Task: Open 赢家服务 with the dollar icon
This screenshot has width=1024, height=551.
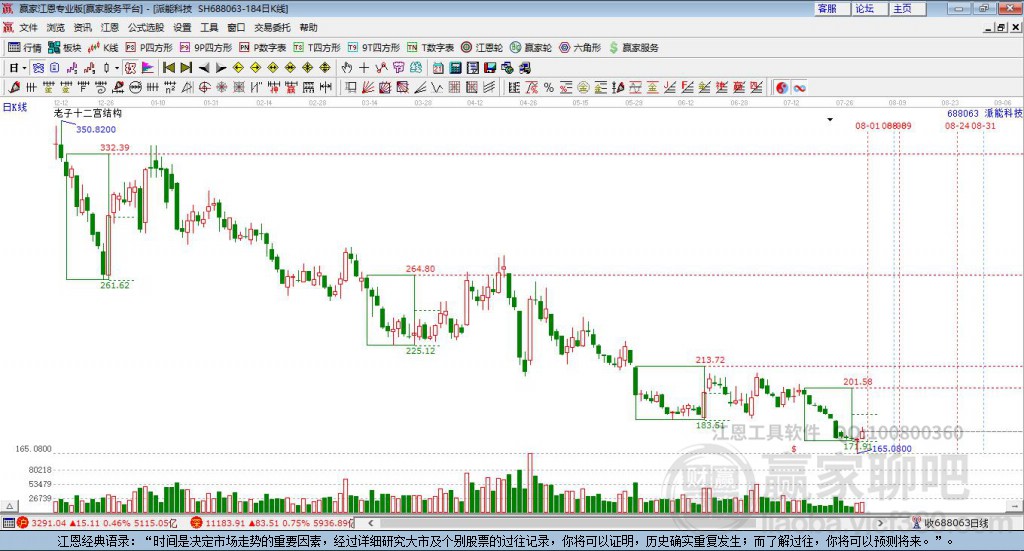Action: coord(633,48)
